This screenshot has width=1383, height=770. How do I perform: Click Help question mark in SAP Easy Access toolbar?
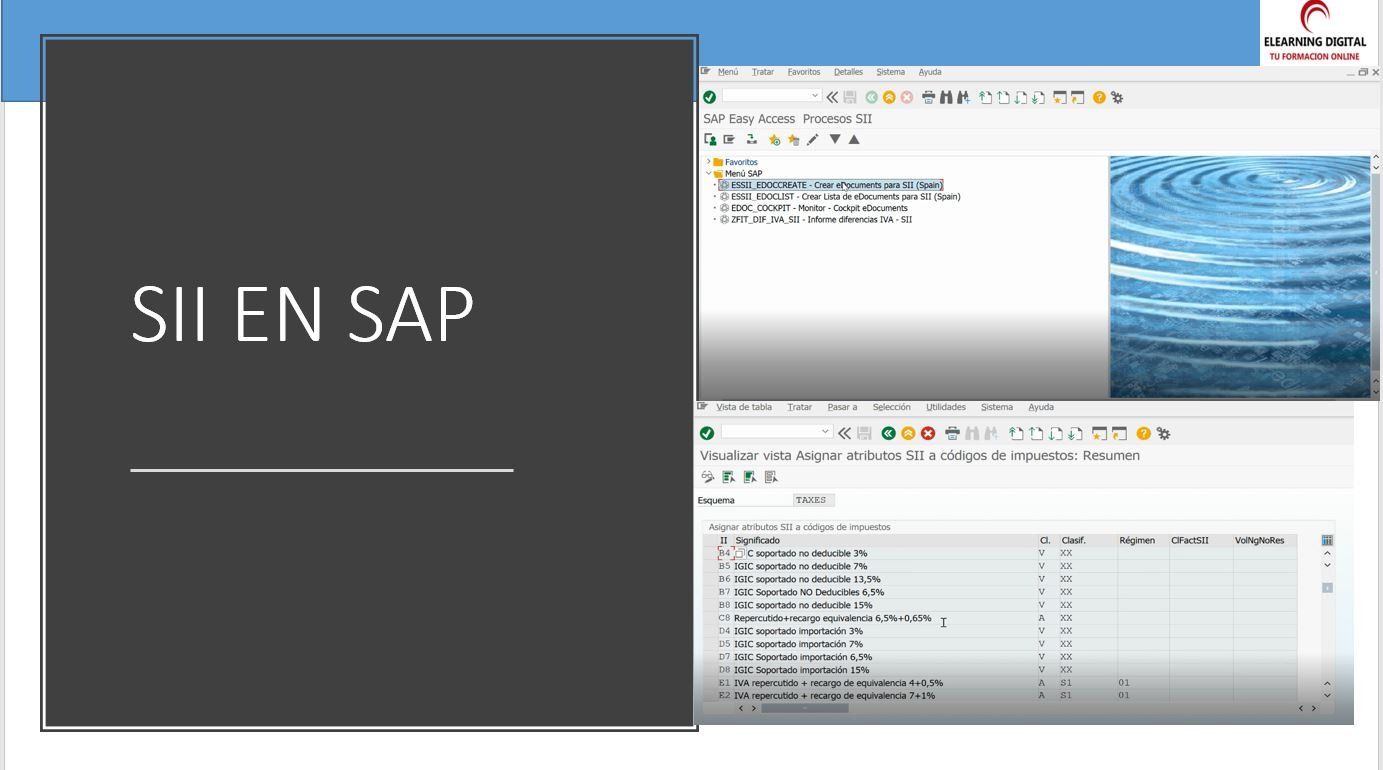tap(1099, 97)
